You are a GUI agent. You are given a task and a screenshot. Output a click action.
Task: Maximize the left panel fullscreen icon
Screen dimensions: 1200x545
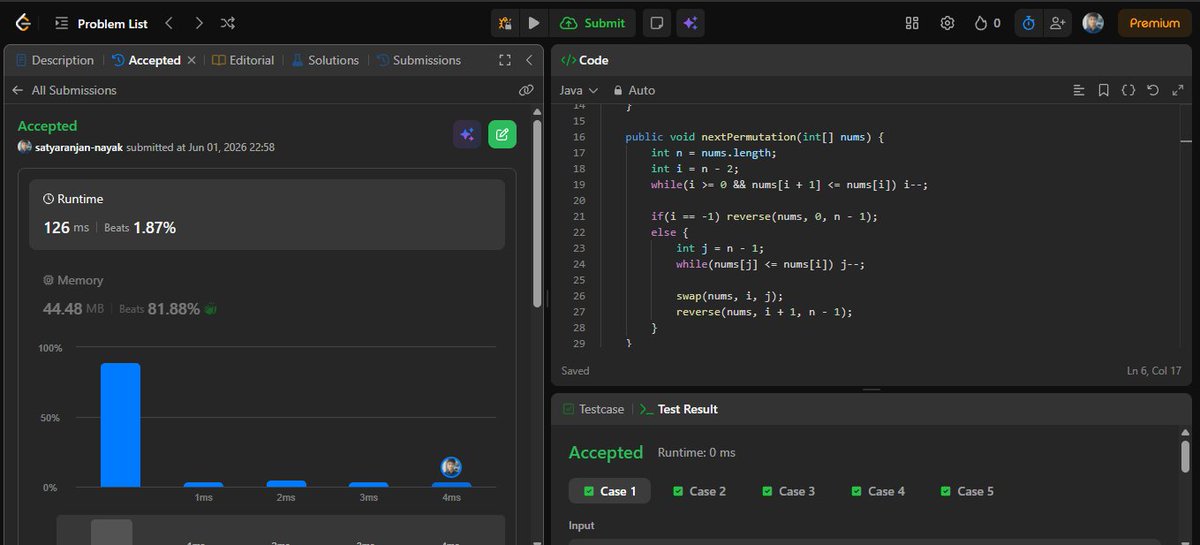pos(505,60)
